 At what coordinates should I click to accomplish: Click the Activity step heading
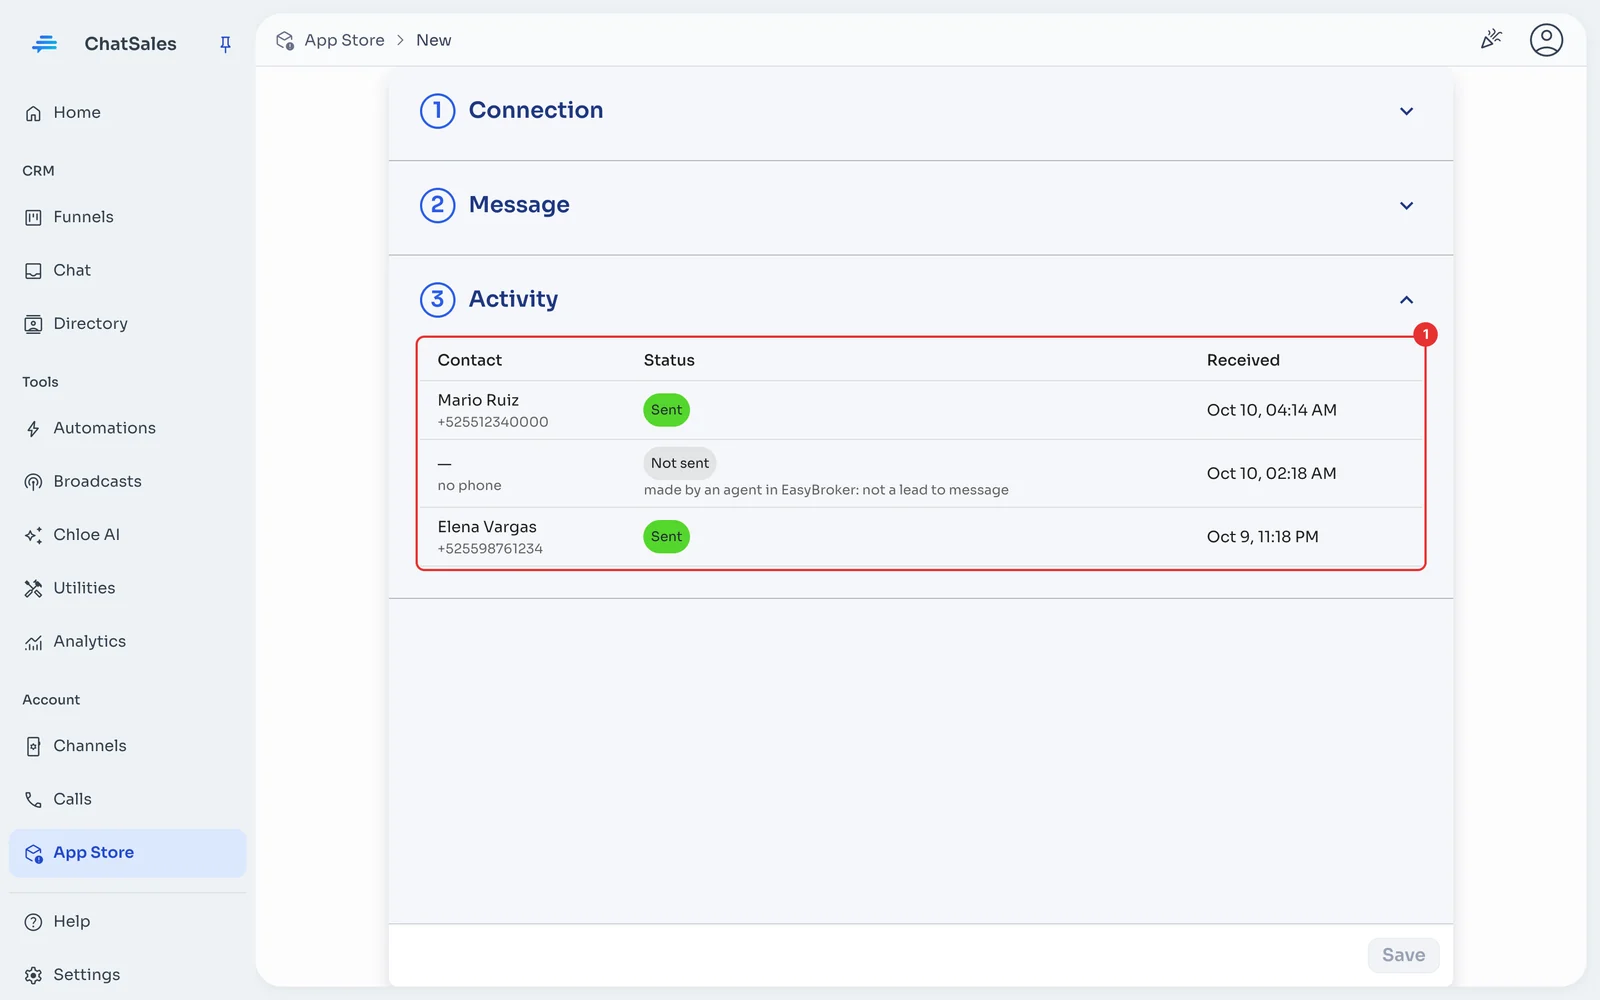click(x=513, y=299)
